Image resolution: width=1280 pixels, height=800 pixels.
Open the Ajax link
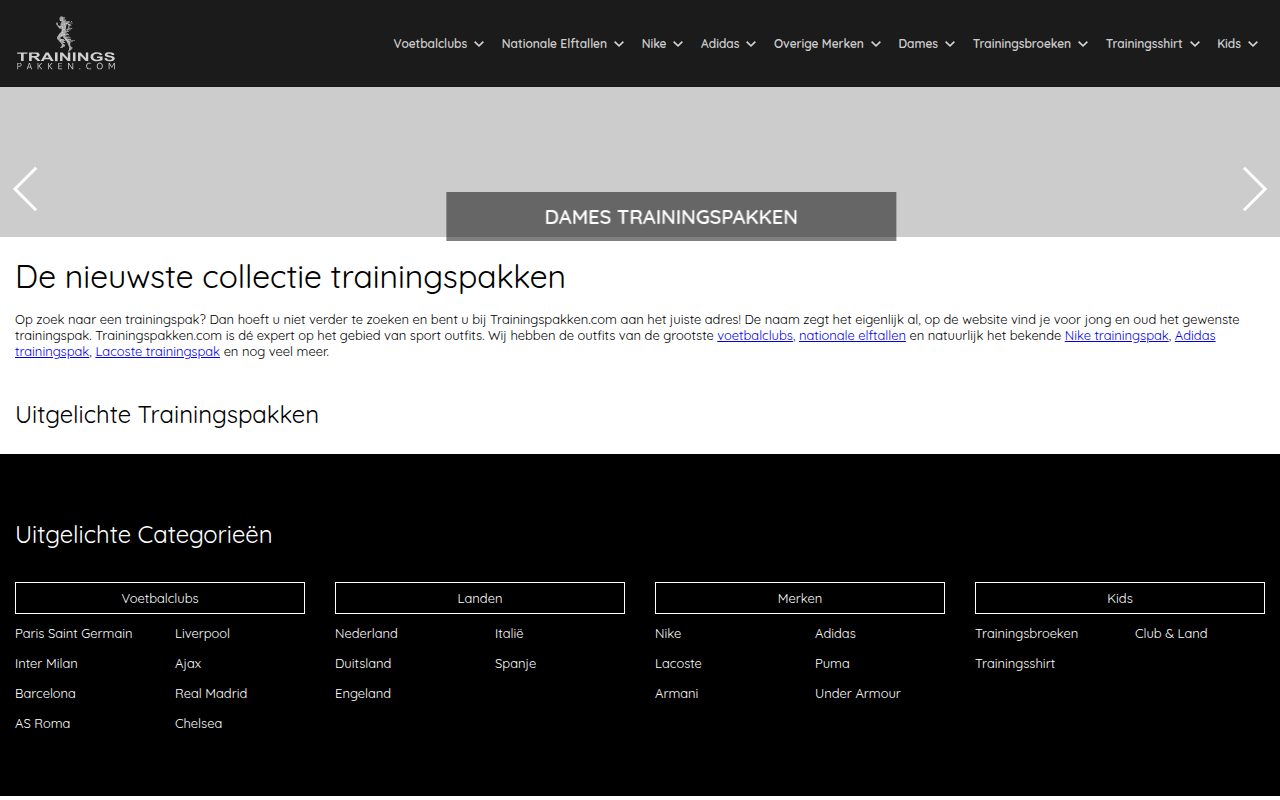click(188, 664)
